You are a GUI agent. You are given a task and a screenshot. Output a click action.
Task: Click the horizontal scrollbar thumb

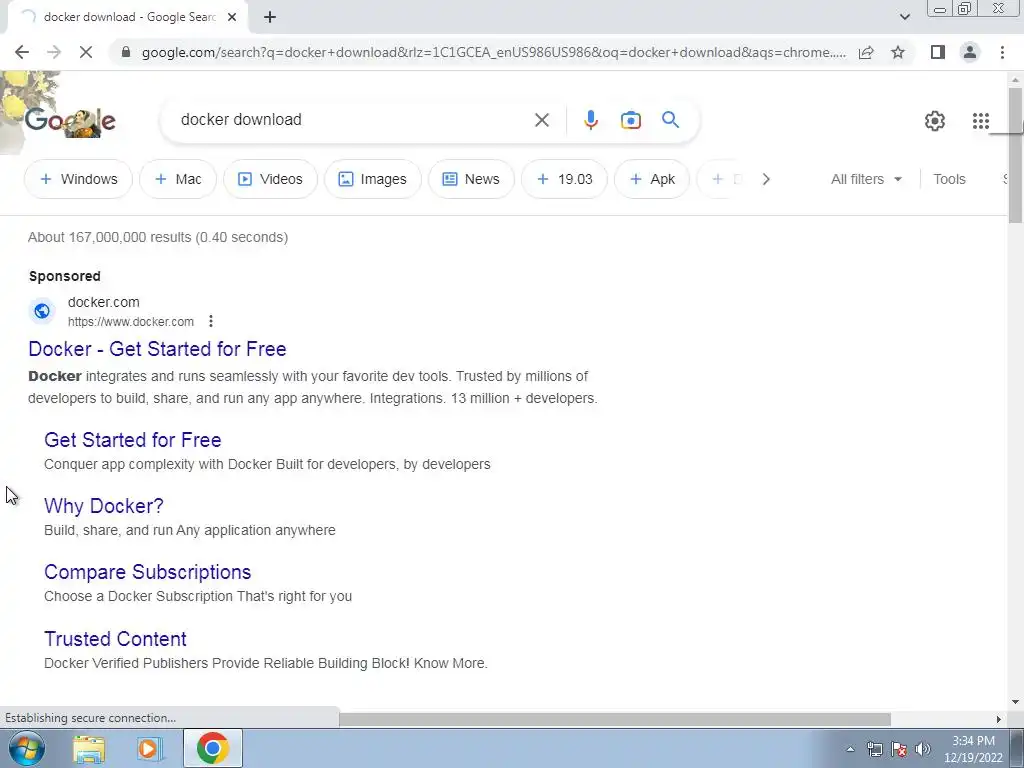coord(615,719)
